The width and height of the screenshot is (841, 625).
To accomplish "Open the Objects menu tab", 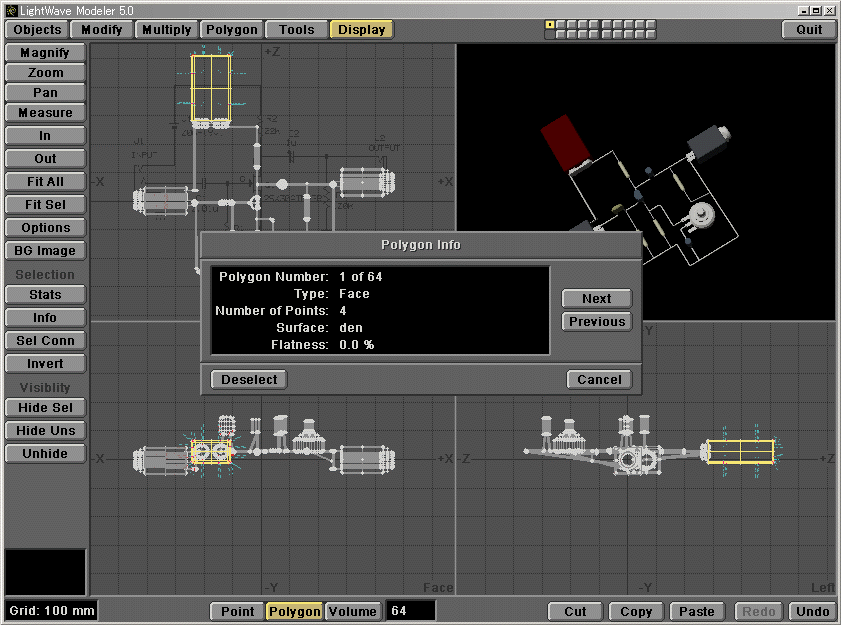I will pyautogui.click(x=37, y=29).
